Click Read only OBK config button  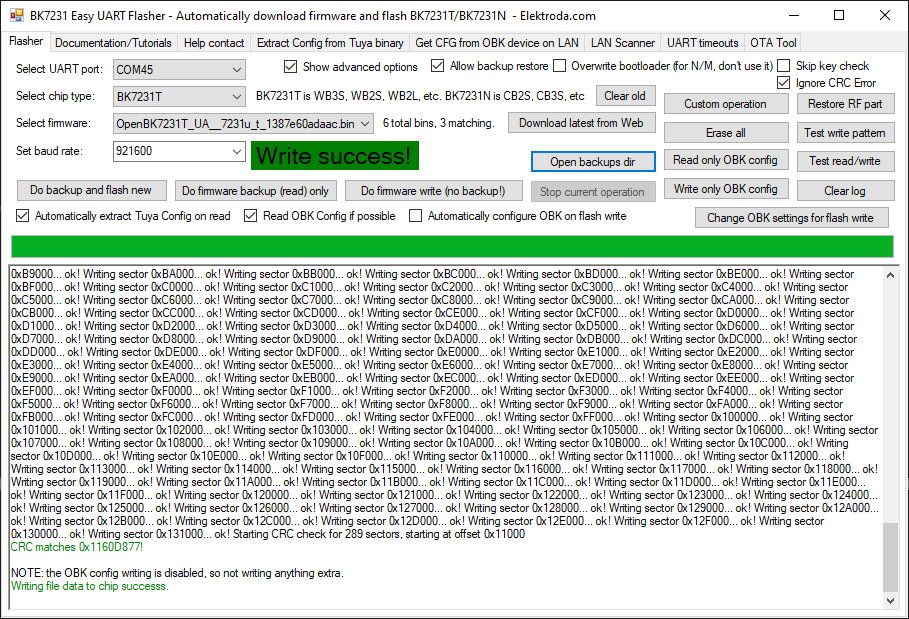725,160
